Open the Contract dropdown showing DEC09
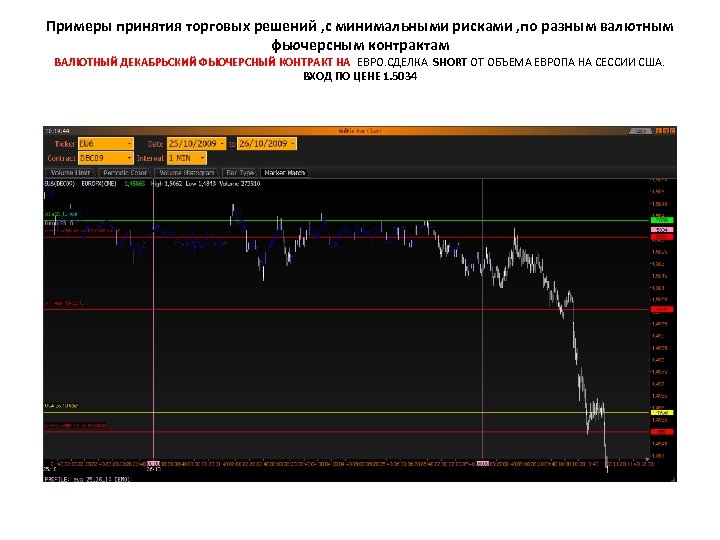Image resolution: width=720 pixels, height=540 pixels. 106,158
